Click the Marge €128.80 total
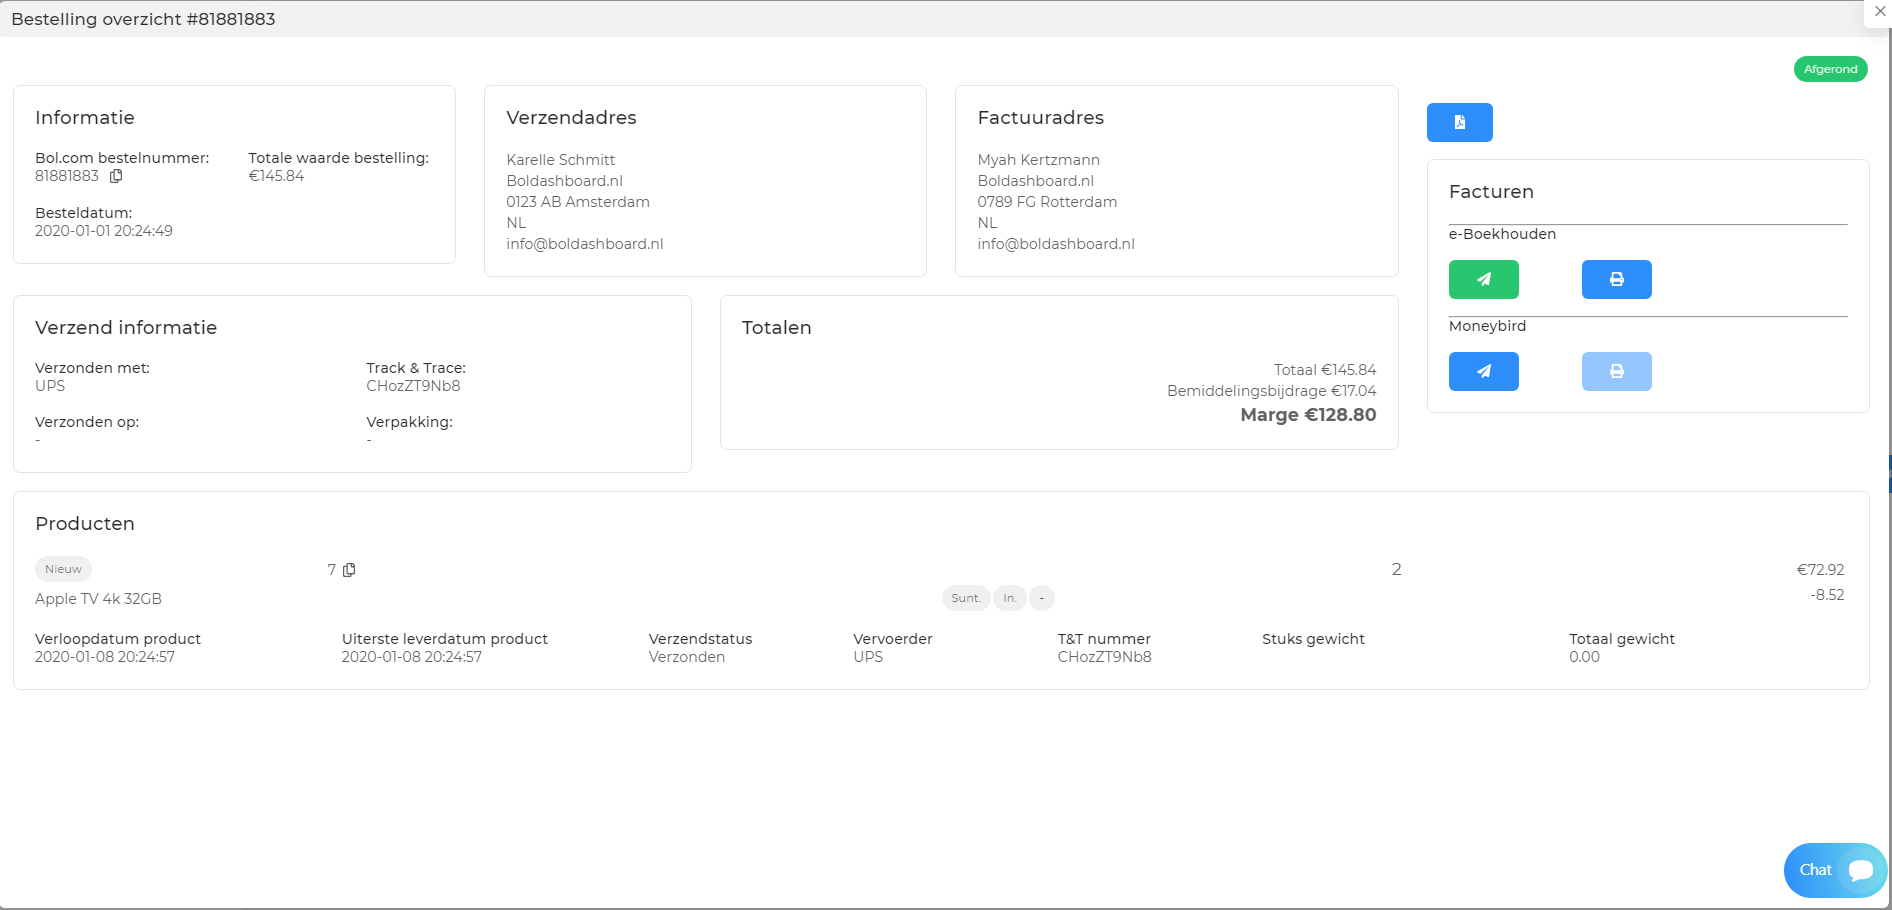The height and width of the screenshot is (910, 1892). (1307, 415)
